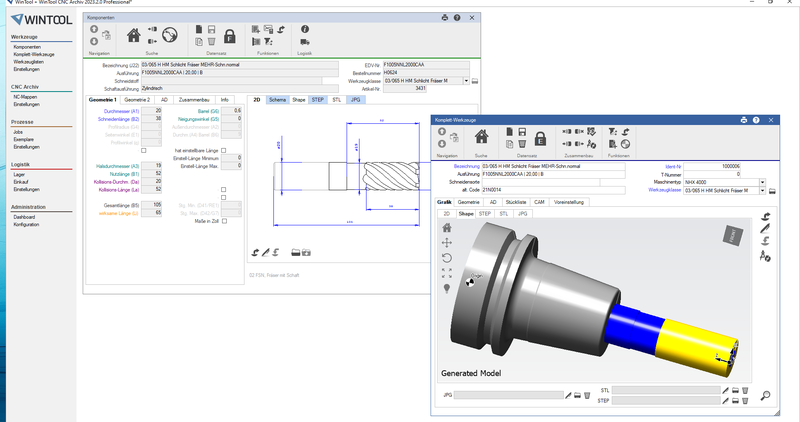Viewport: 800px width, 422px height.
Task: Open help in Komponenten title bar
Action: coord(457,17)
